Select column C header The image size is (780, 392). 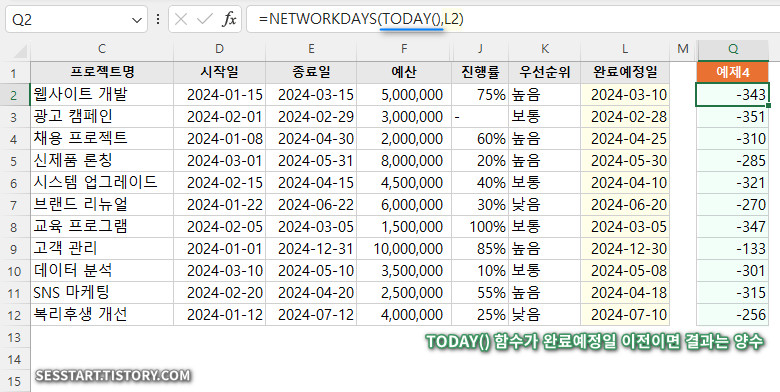point(102,49)
